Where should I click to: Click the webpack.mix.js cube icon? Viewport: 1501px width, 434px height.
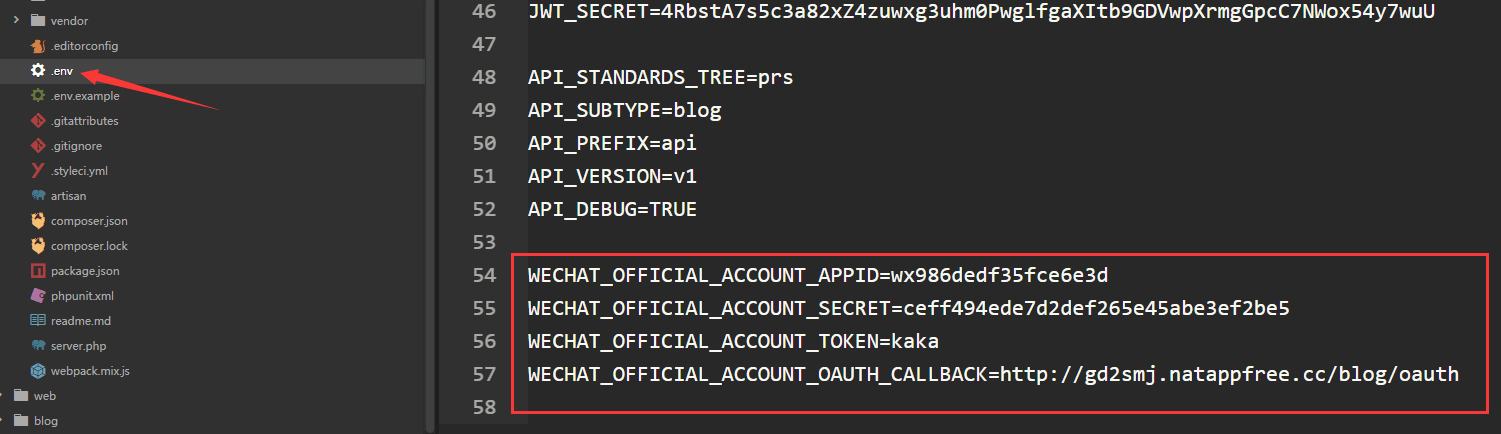pos(38,371)
